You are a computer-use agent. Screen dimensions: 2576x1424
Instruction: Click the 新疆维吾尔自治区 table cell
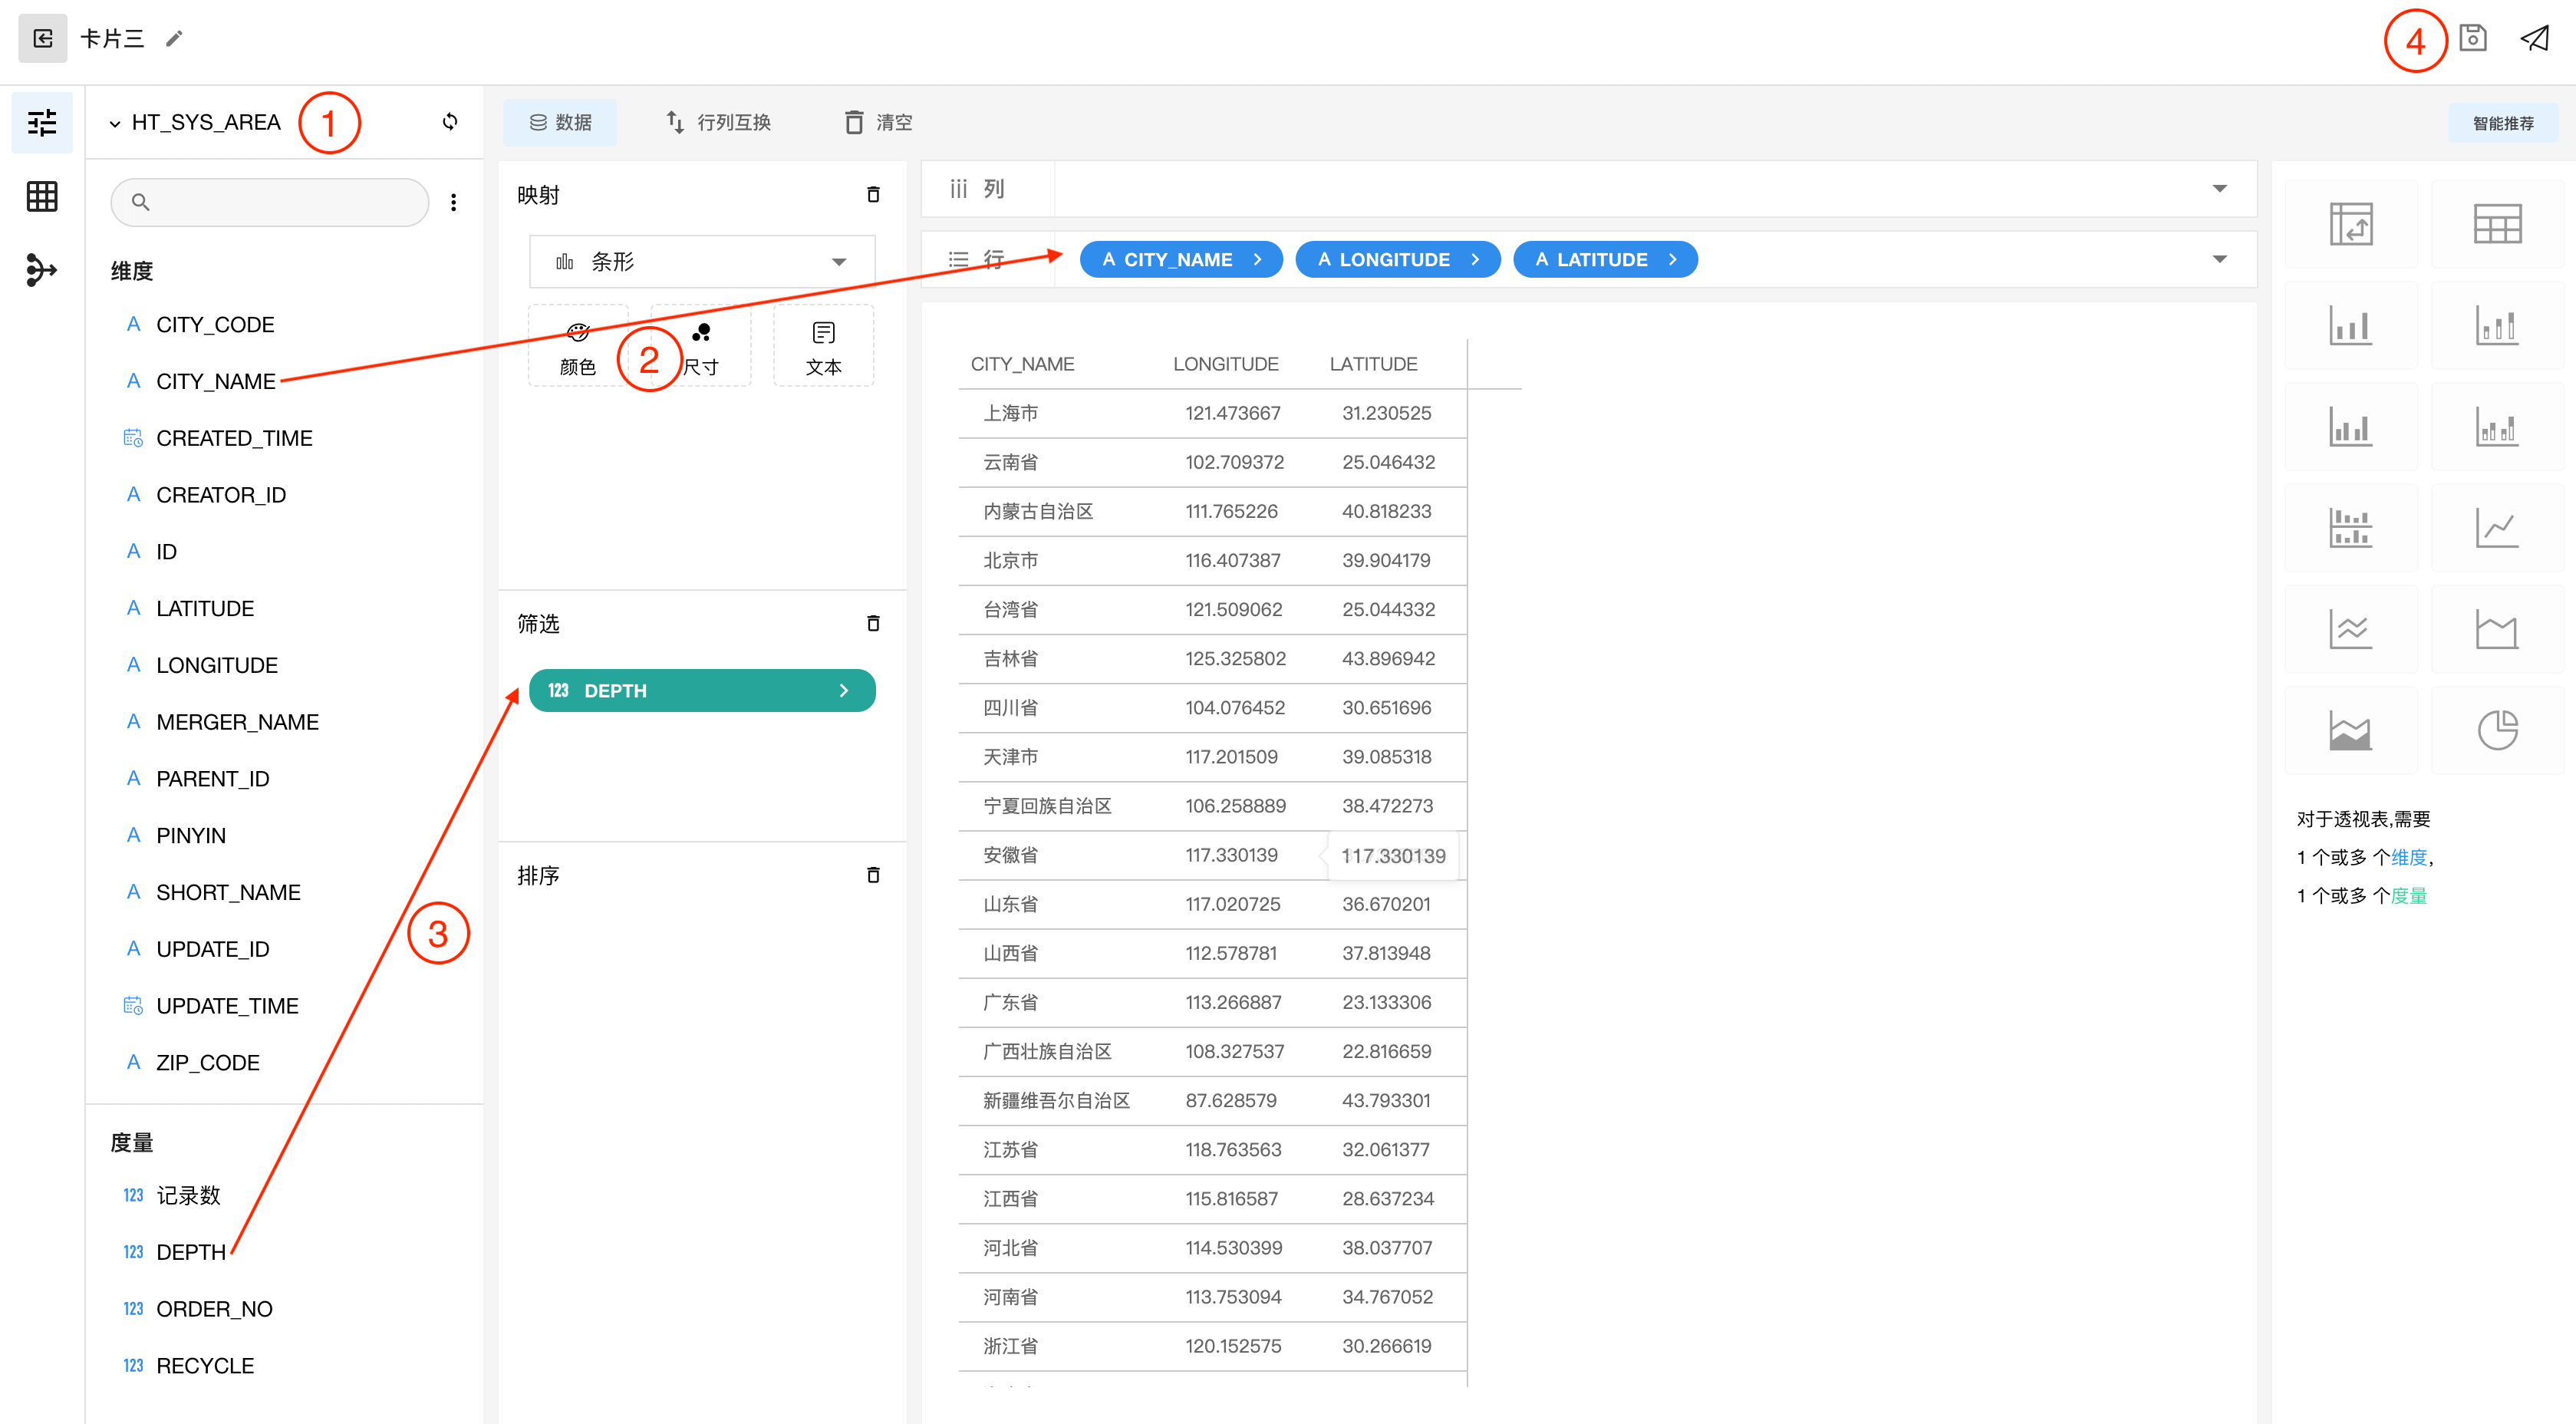pos(1056,1101)
